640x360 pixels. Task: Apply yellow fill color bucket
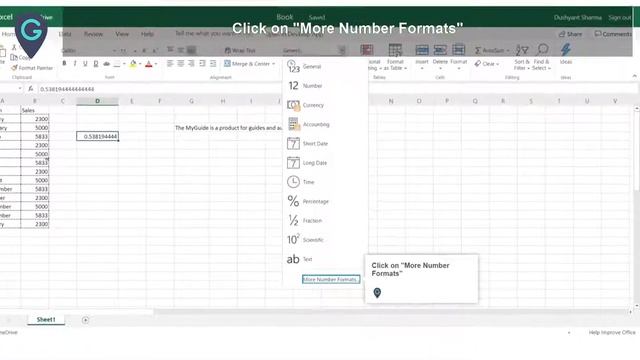(x=133, y=64)
